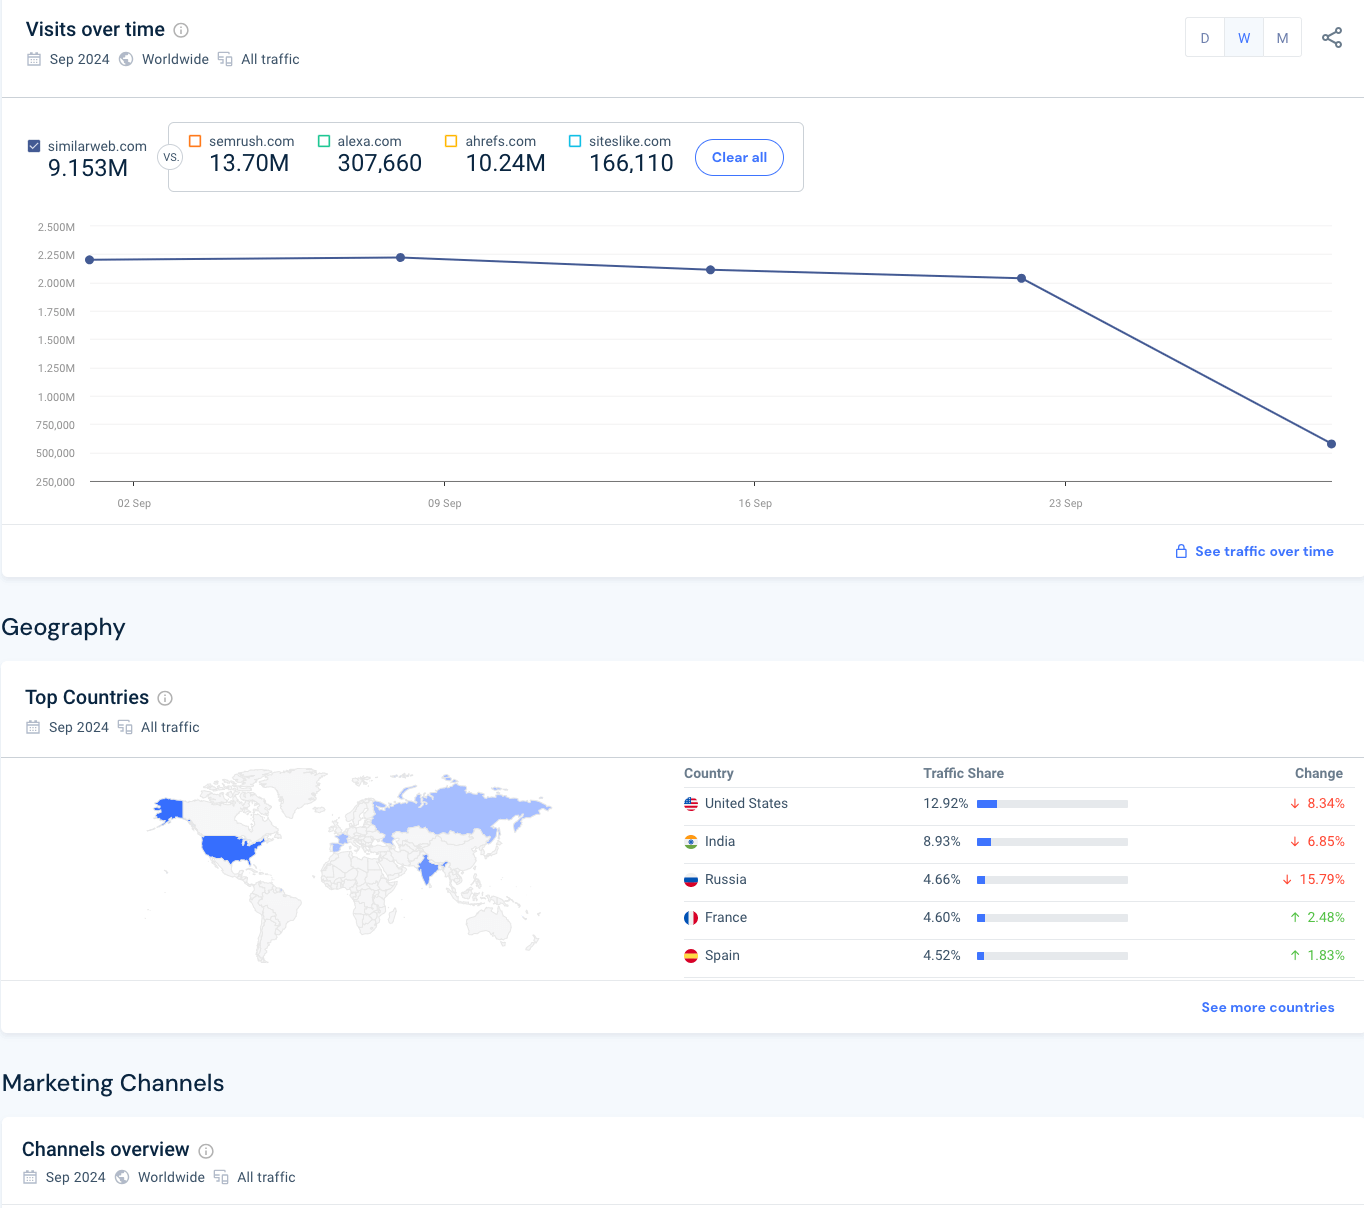Click the 23 Sep data point on chart
This screenshot has width=1364, height=1208.
click(x=1021, y=279)
